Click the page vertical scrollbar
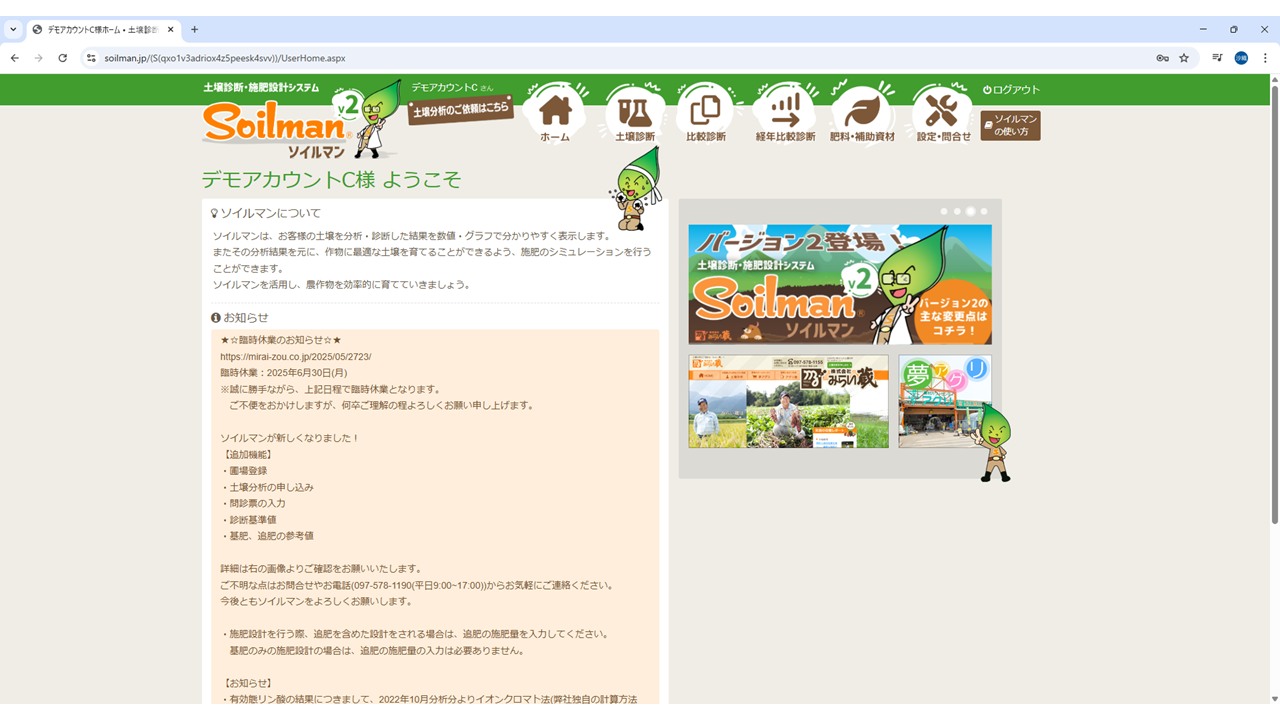Image resolution: width=1280 pixels, height=720 pixels. click(x=1274, y=304)
